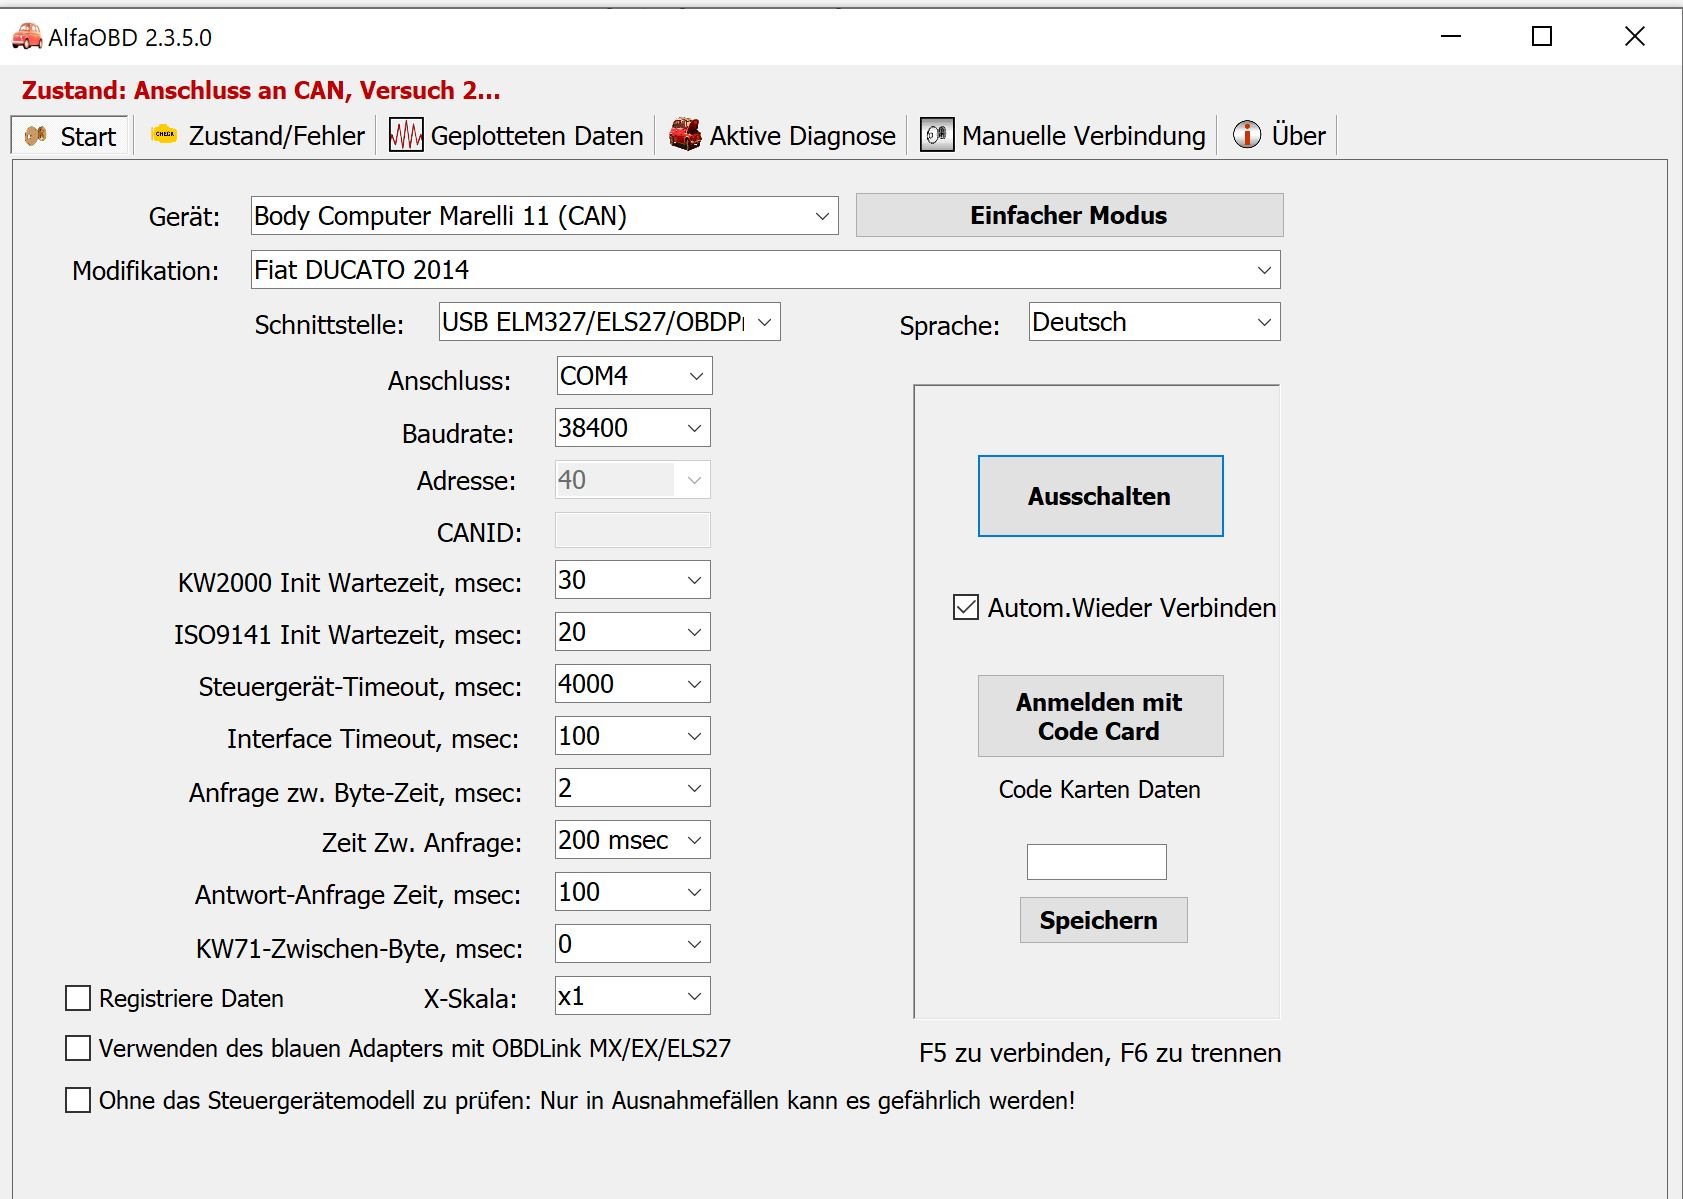Click the AlfaOBD red car title icon
The height and width of the screenshot is (1199, 1683).
(27, 37)
